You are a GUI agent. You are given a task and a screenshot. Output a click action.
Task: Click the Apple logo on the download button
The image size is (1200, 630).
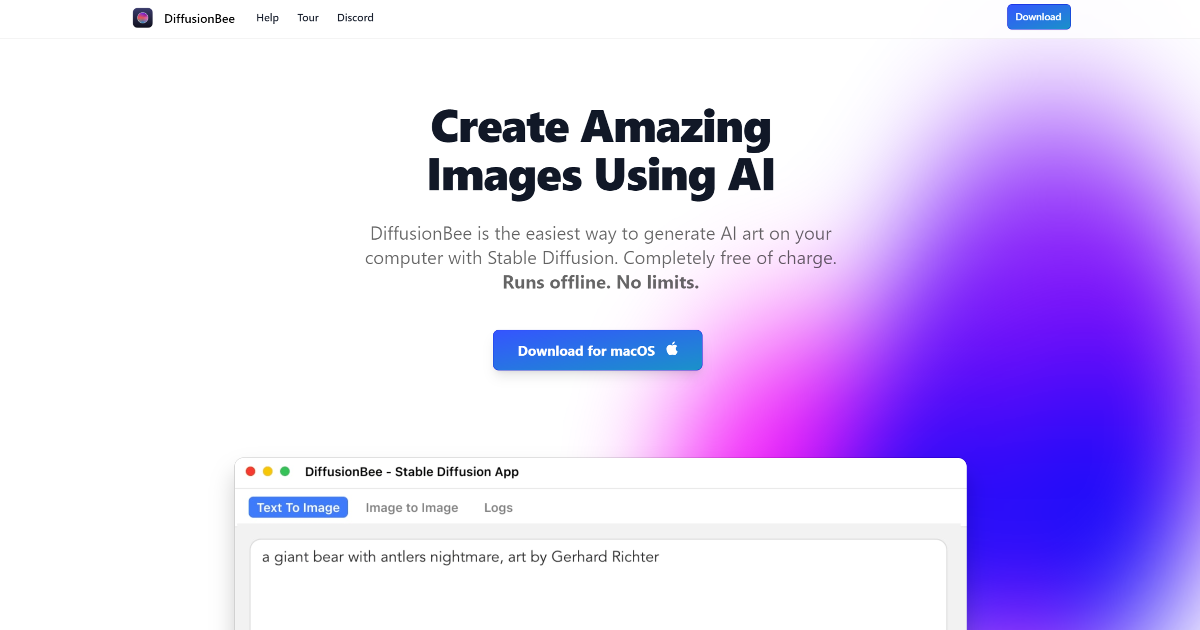(672, 349)
